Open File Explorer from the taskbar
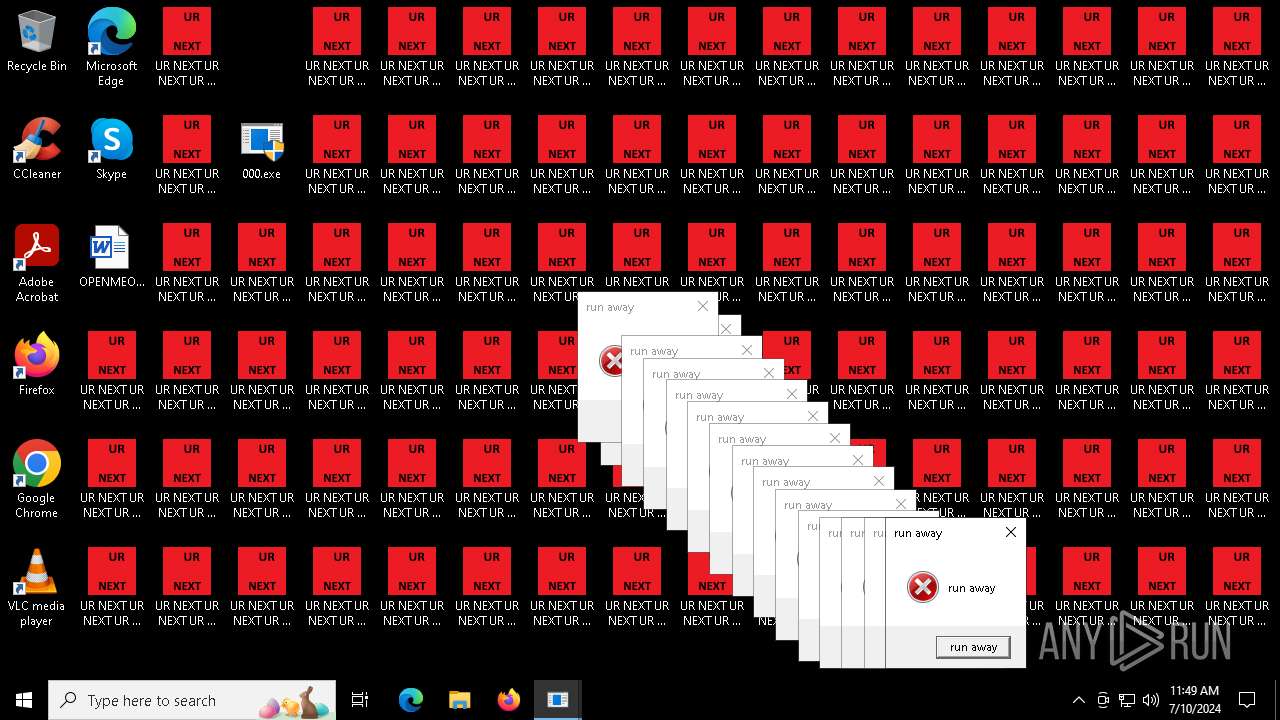 pos(459,700)
